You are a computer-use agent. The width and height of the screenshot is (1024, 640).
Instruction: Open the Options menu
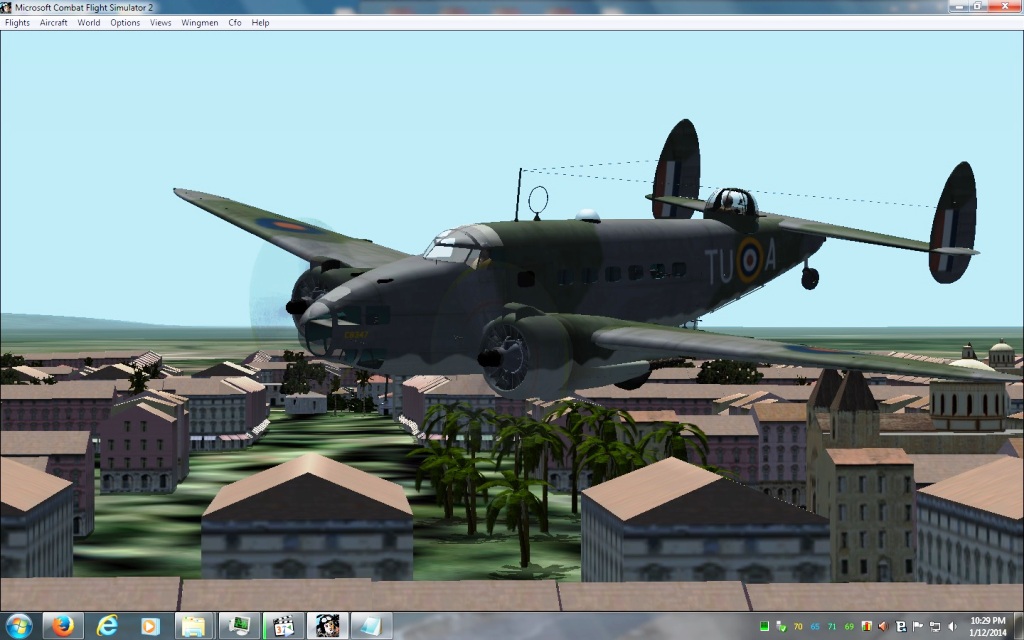point(125,22)
